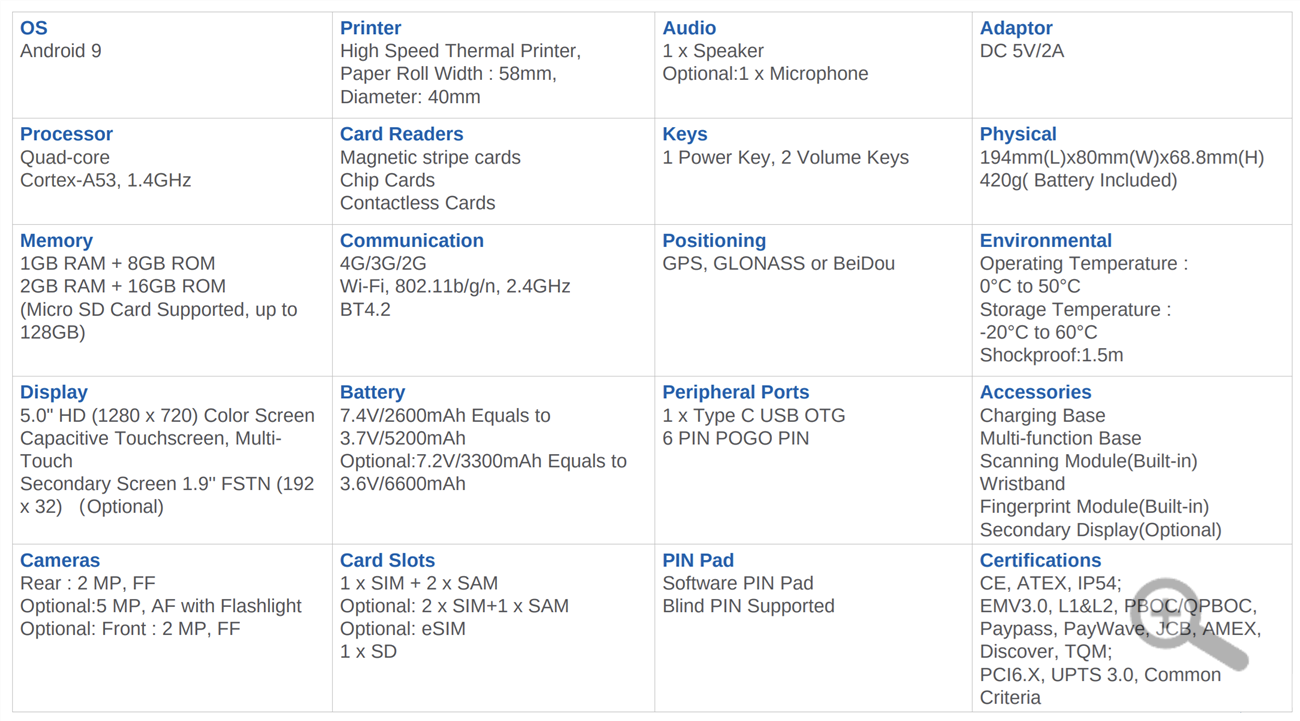The height and width of the screenshot is (721, 1300).
Task: Click the Audio section title
Action: coord(689,28)
